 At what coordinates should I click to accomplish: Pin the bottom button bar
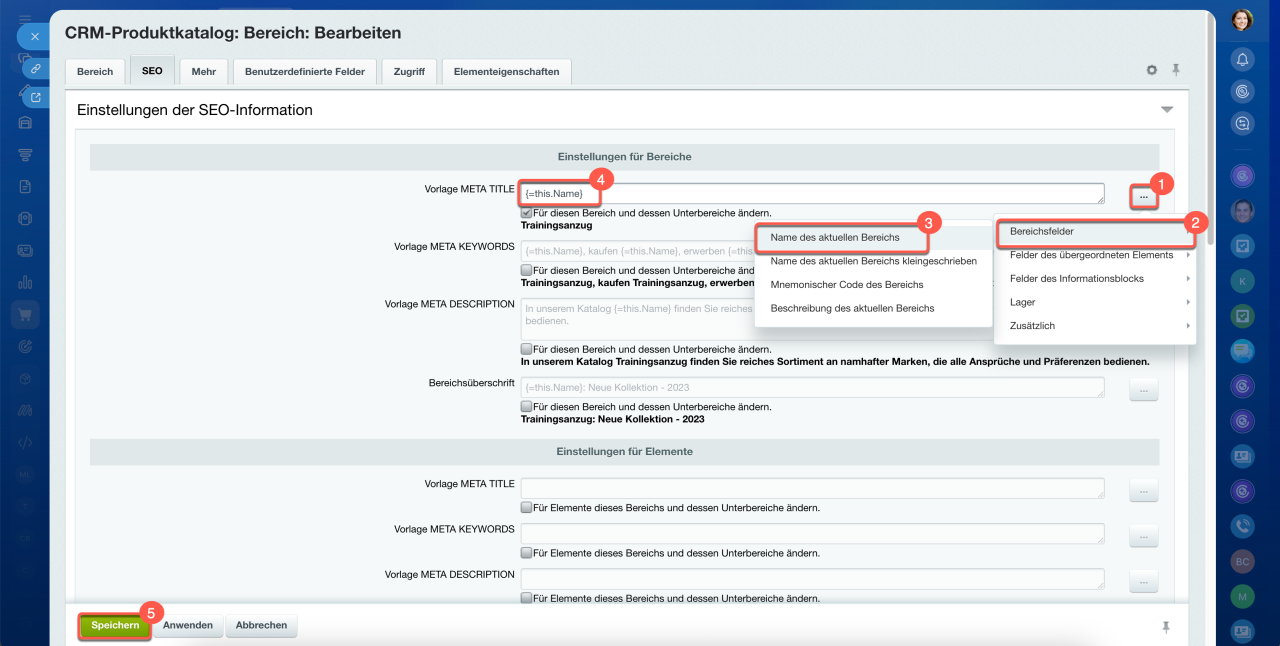[1165, 627]
